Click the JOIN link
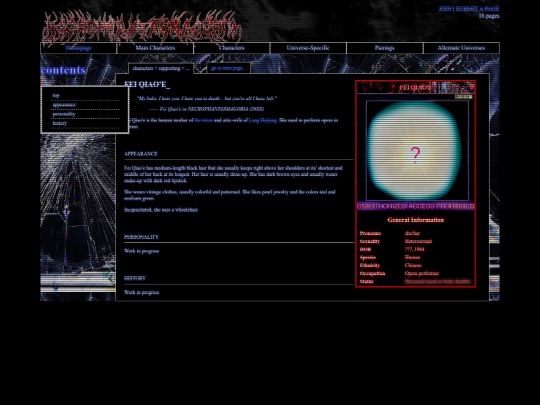This screenshot has height=405, width=540. pos(445,9)
